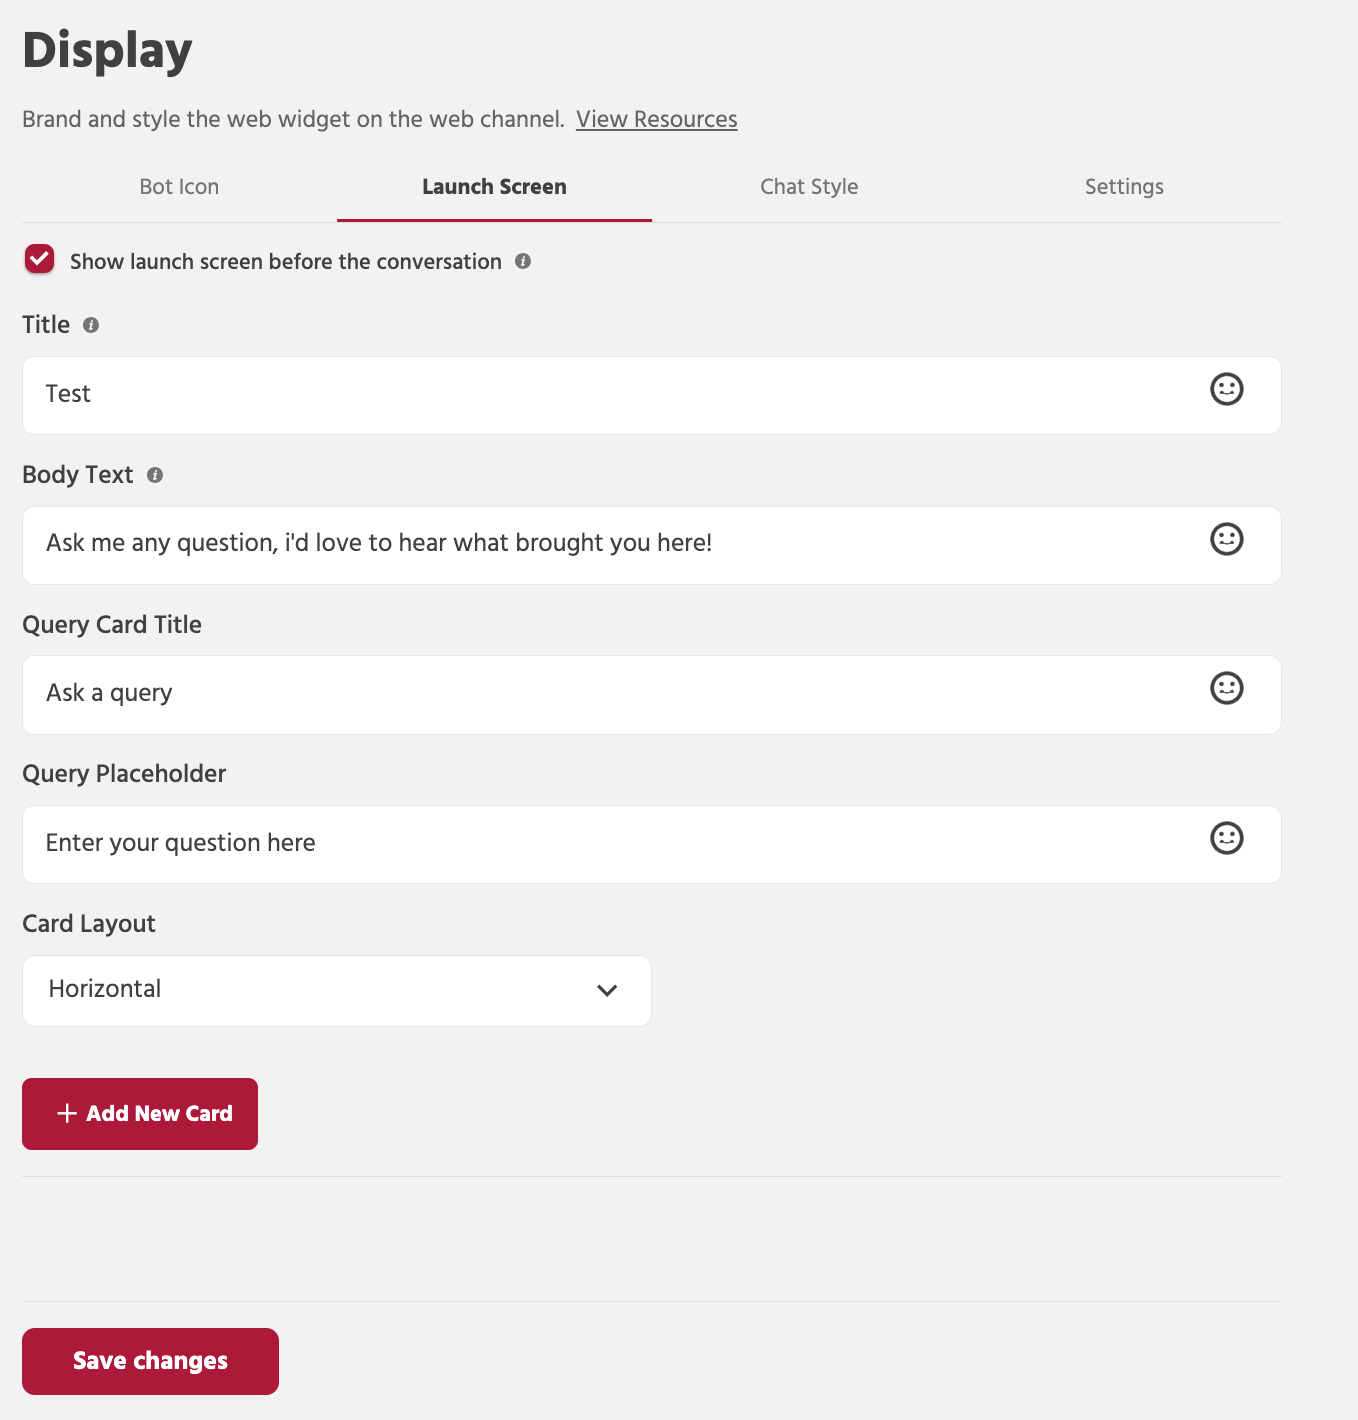
Task: Open the emoji picker for Query Placeholder
Action: click(x=1226, y=839)
